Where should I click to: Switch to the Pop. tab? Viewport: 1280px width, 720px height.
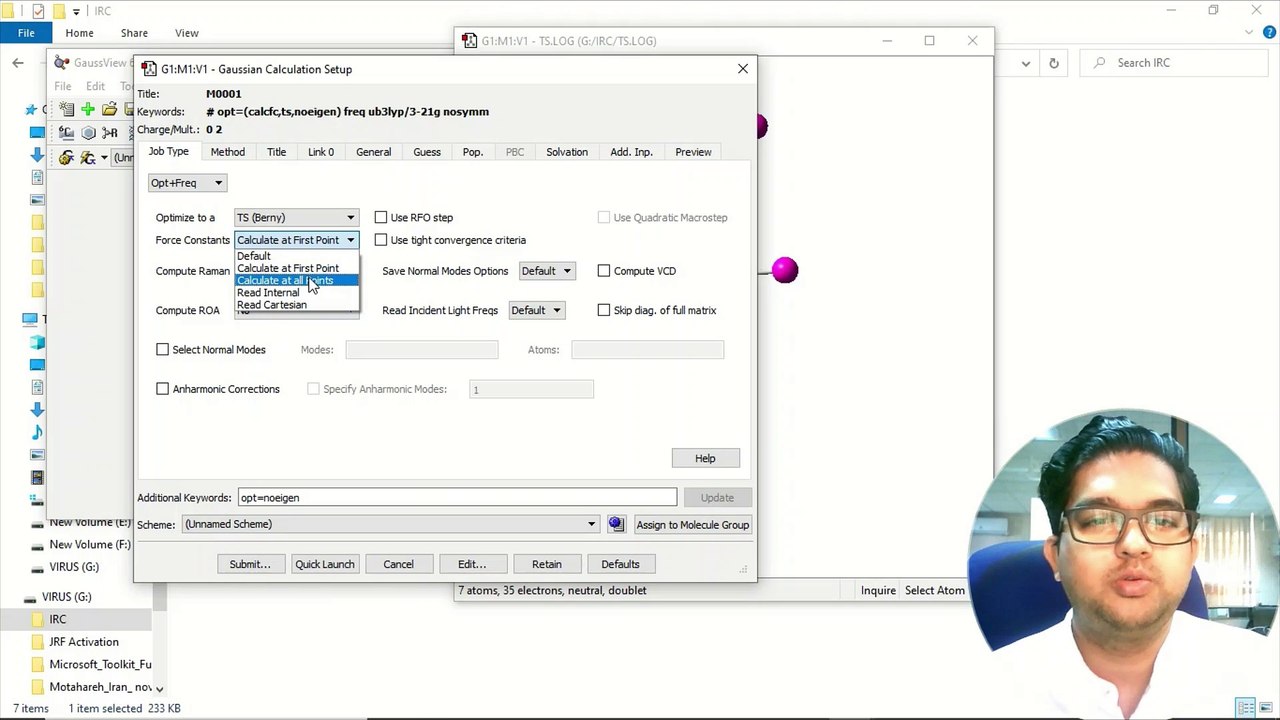[473, 152]
